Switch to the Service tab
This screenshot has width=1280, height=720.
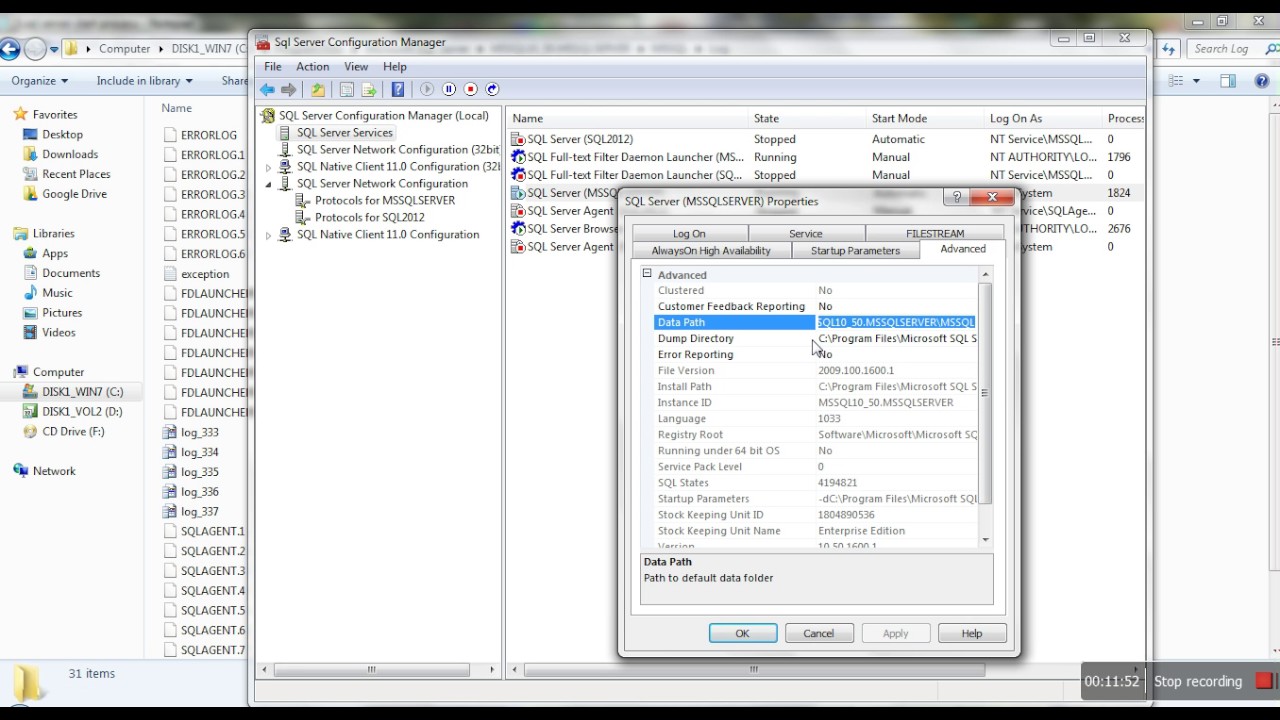click(805, 234)
